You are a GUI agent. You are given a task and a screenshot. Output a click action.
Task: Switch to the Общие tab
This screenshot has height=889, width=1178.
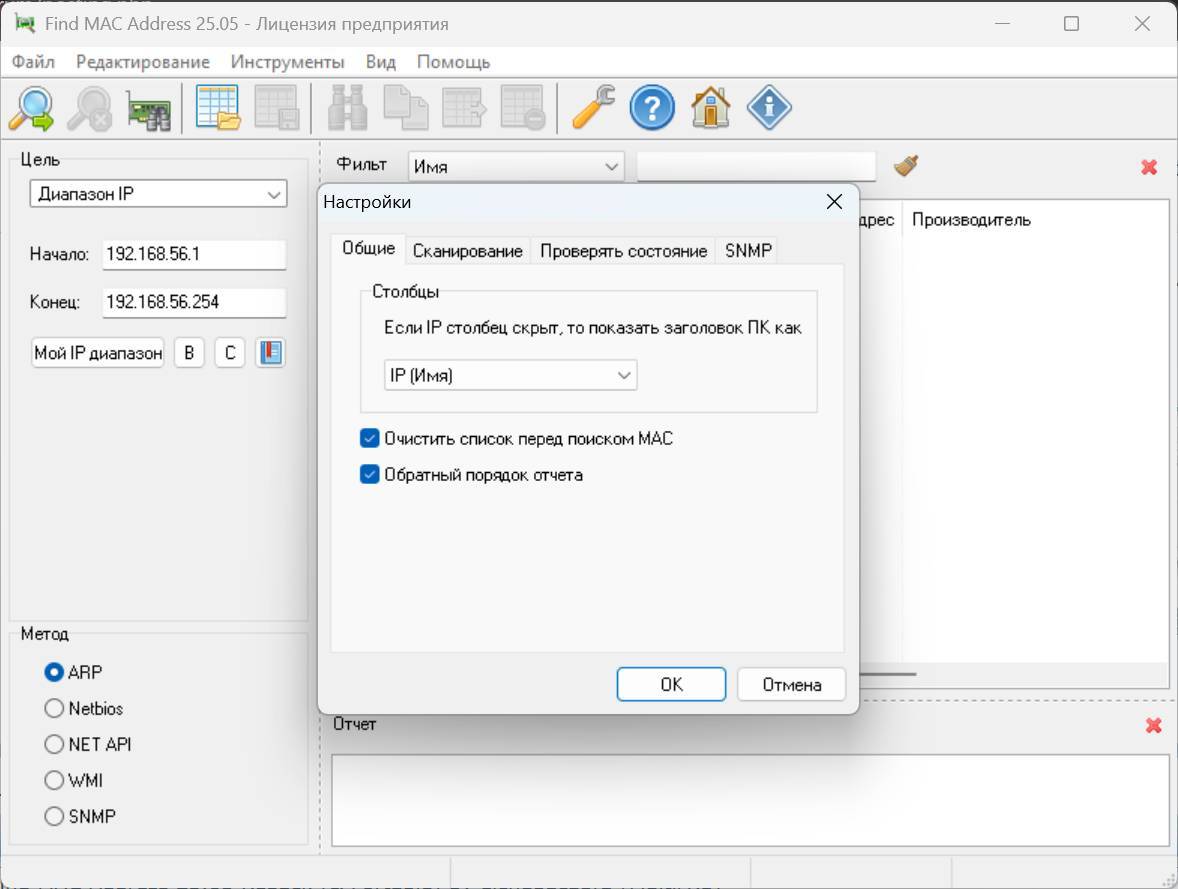[368, 249]
